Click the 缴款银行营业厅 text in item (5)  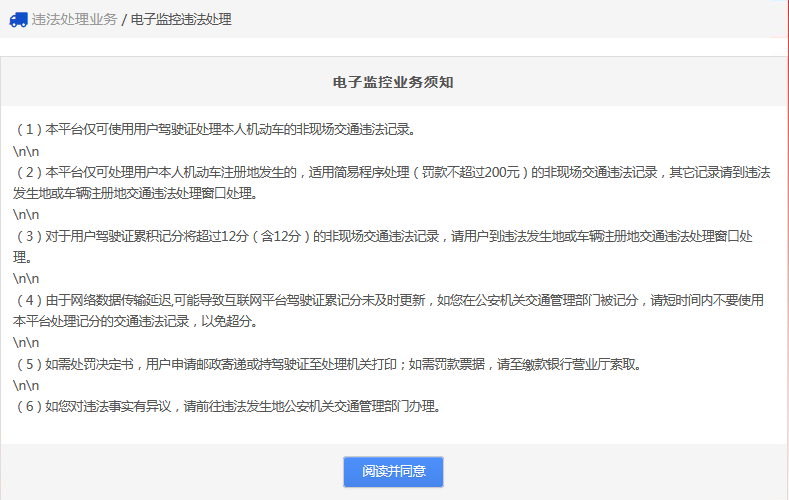[563, 364]
